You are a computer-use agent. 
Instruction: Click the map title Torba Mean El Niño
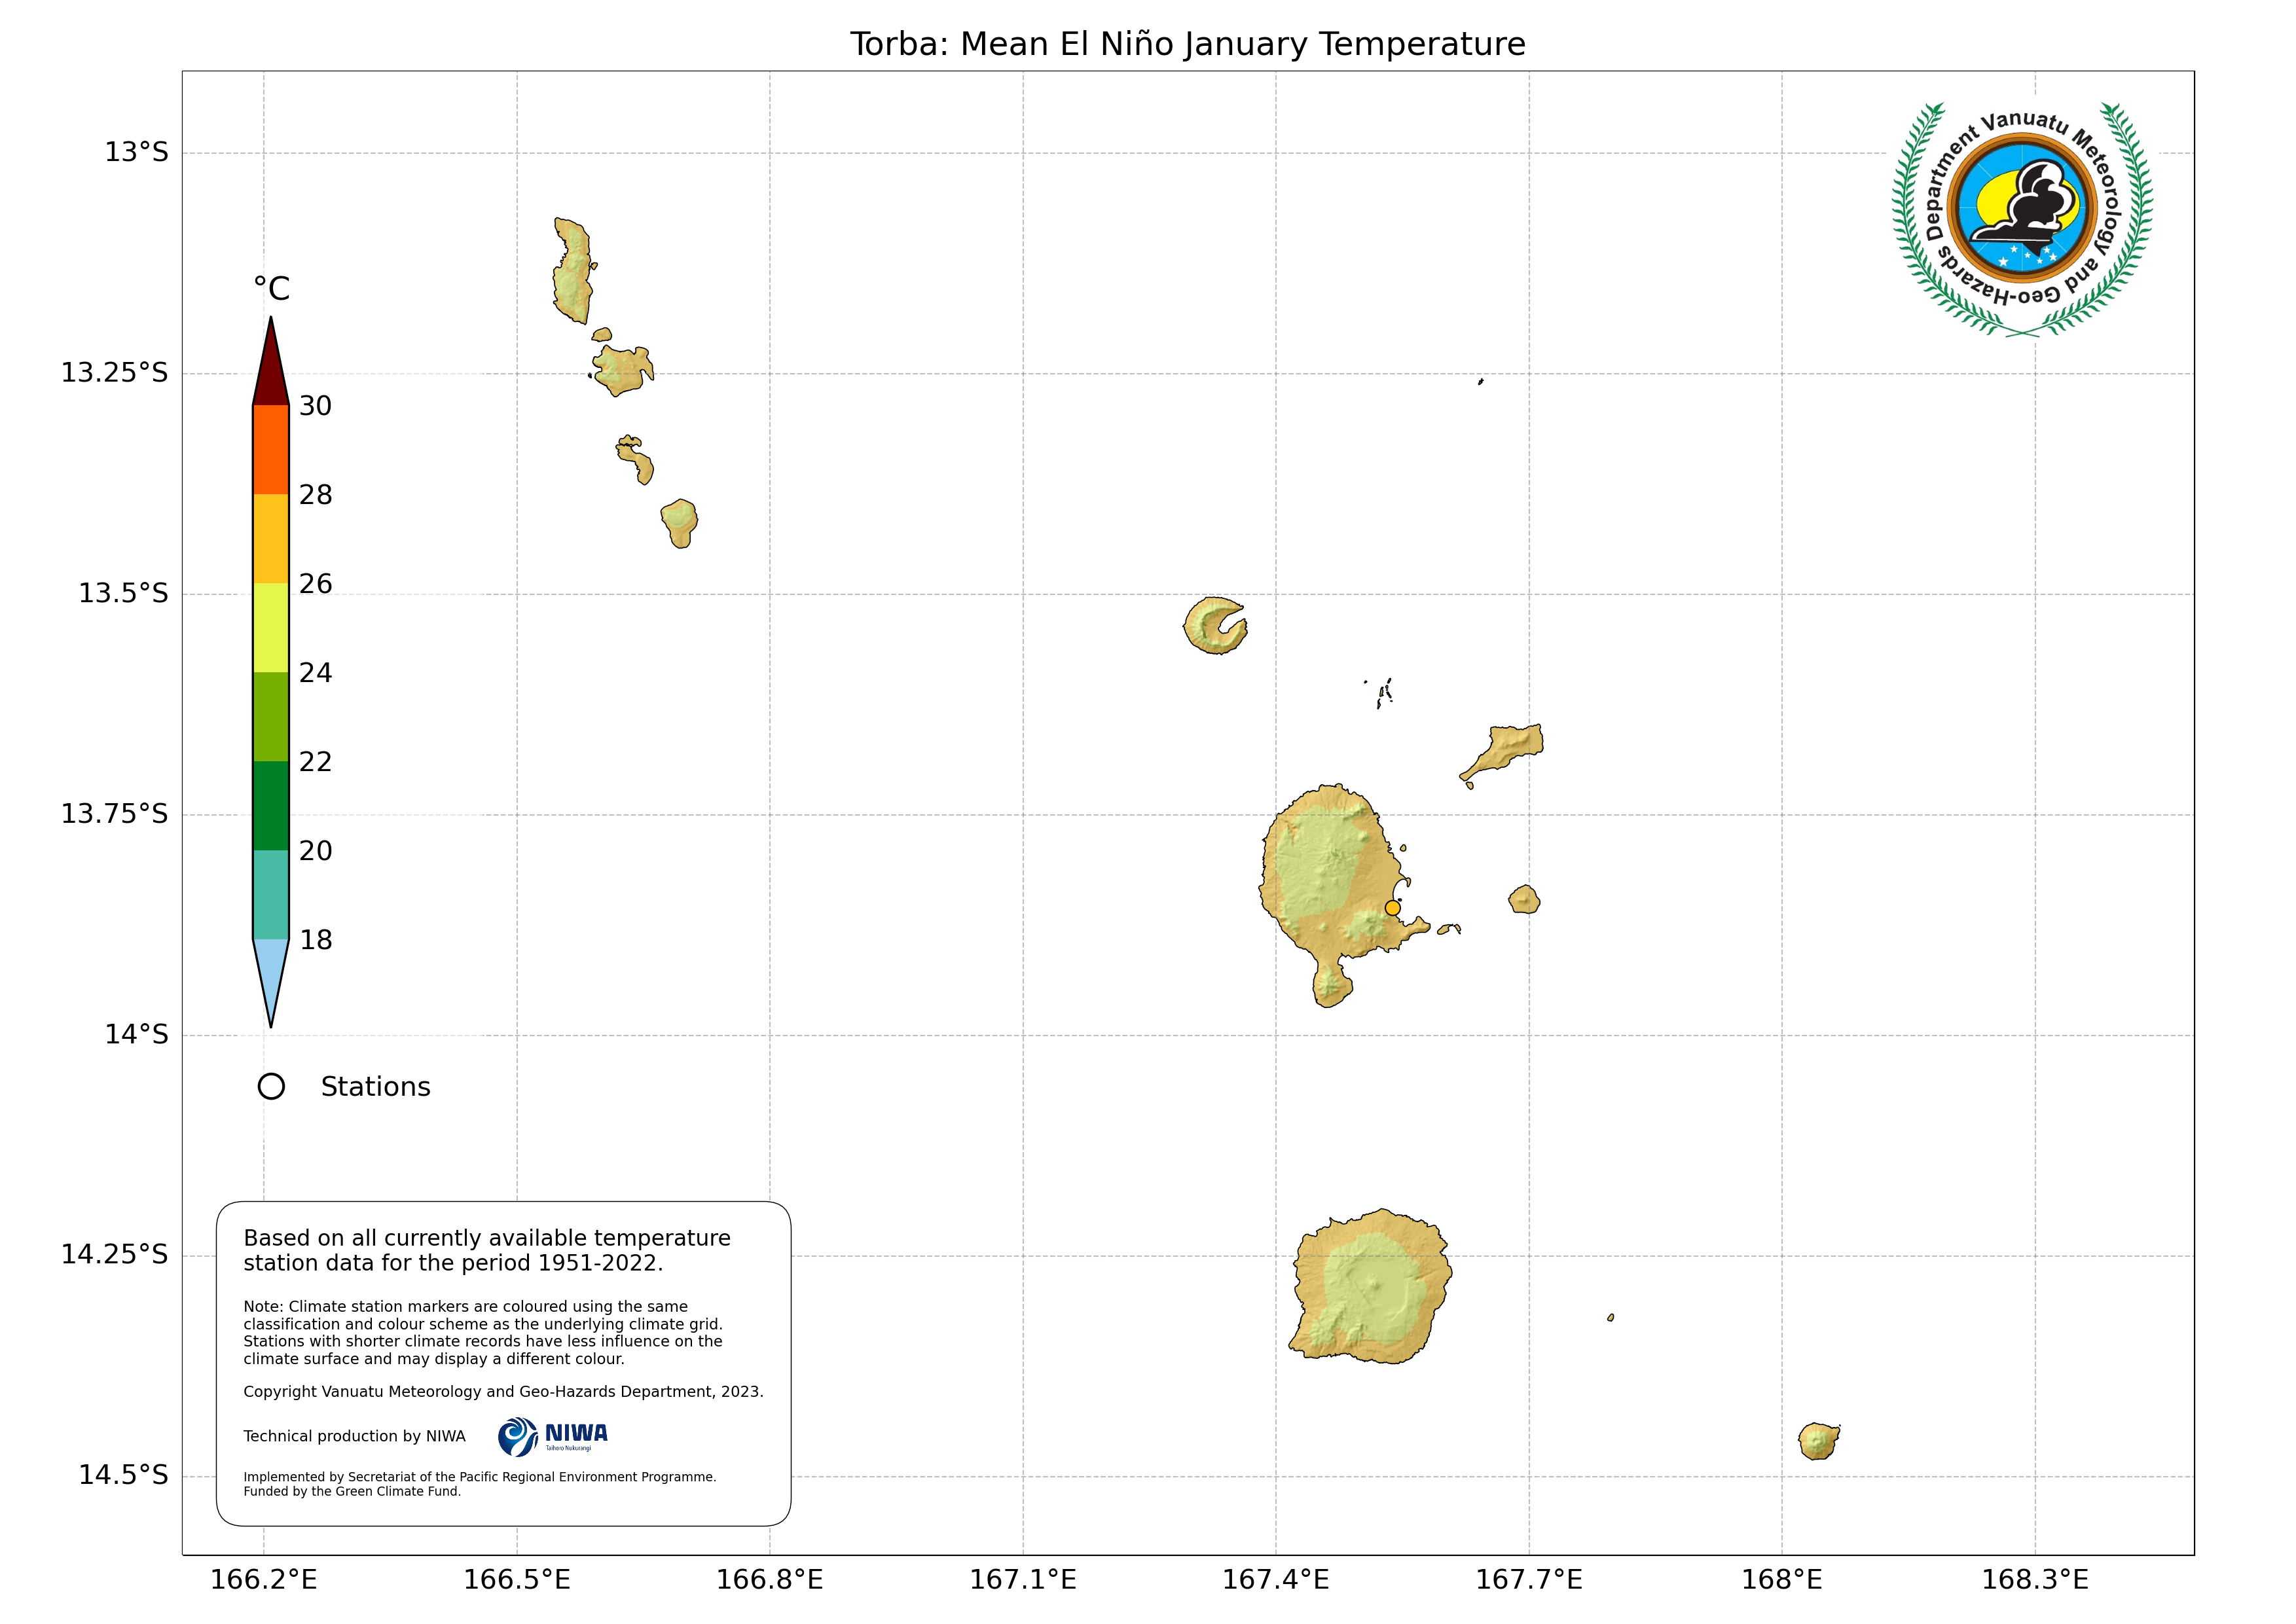pyautogui.click(x=1187, y=44)
